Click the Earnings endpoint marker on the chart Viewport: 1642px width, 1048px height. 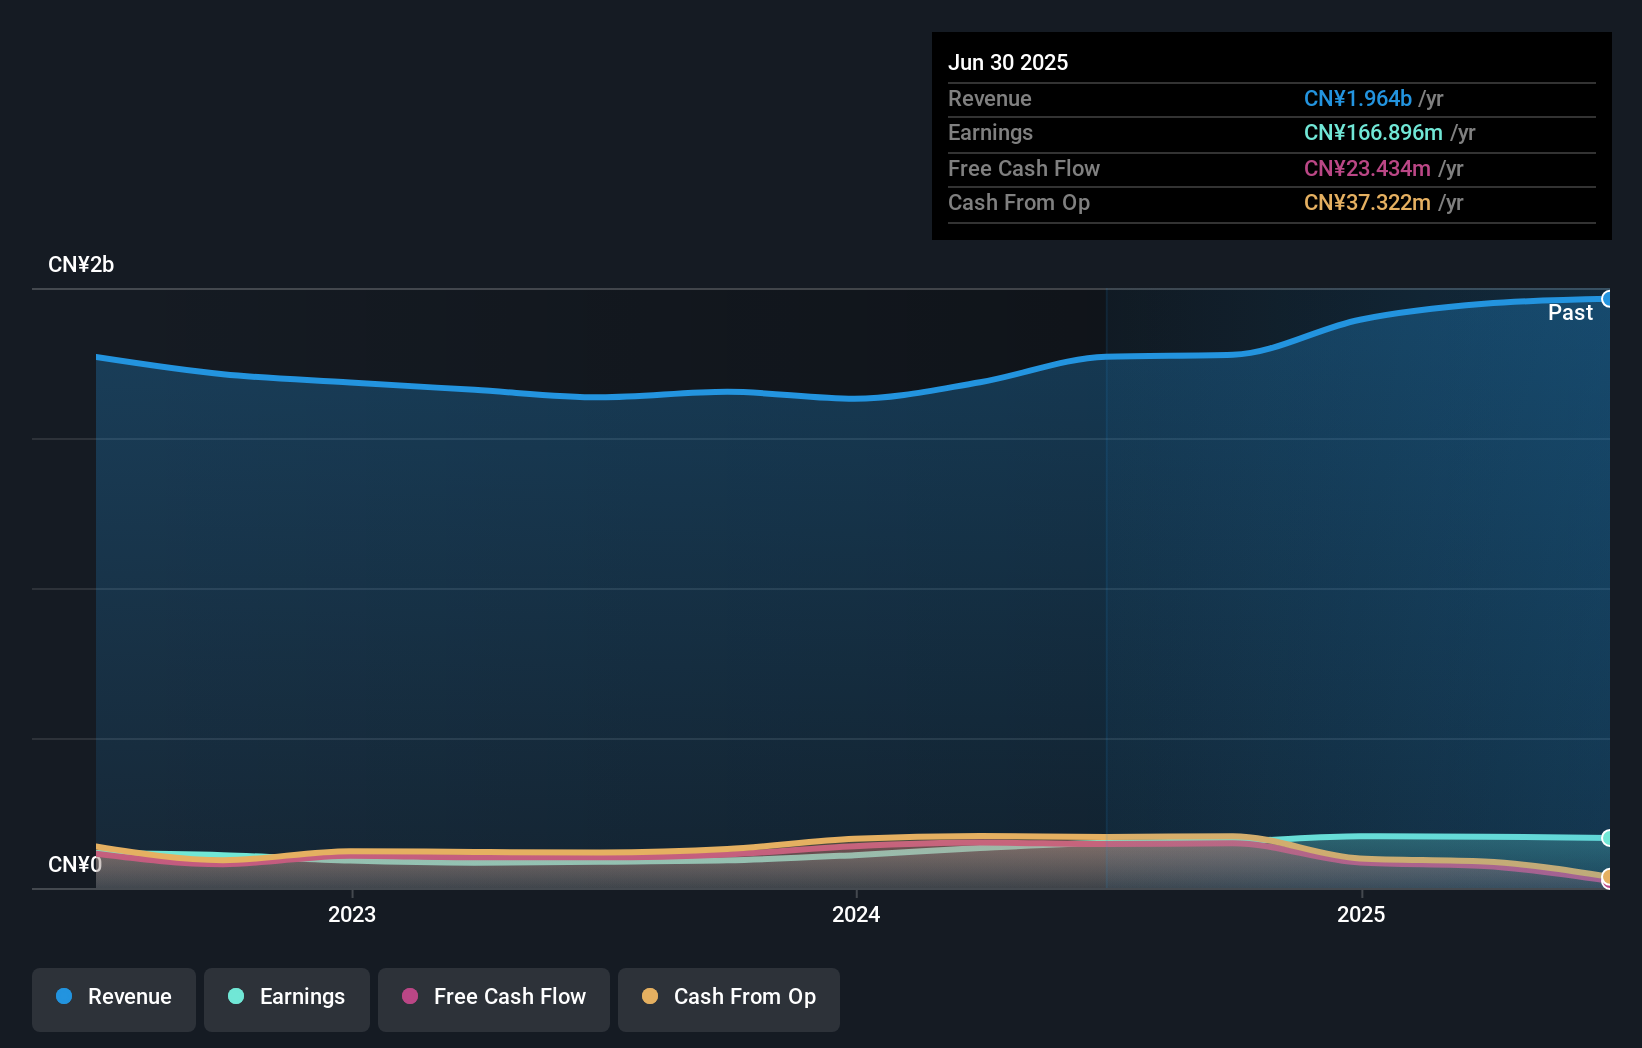tap(1608, 838)
